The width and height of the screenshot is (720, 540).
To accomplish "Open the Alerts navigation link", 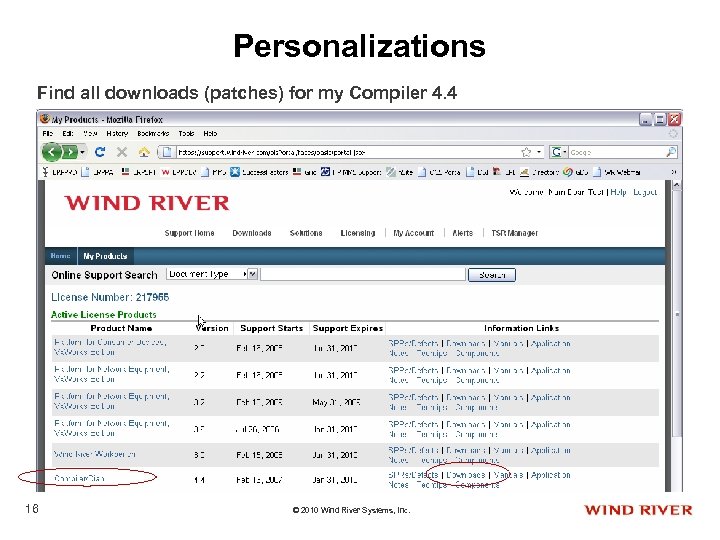I will (x=462, y=233).
